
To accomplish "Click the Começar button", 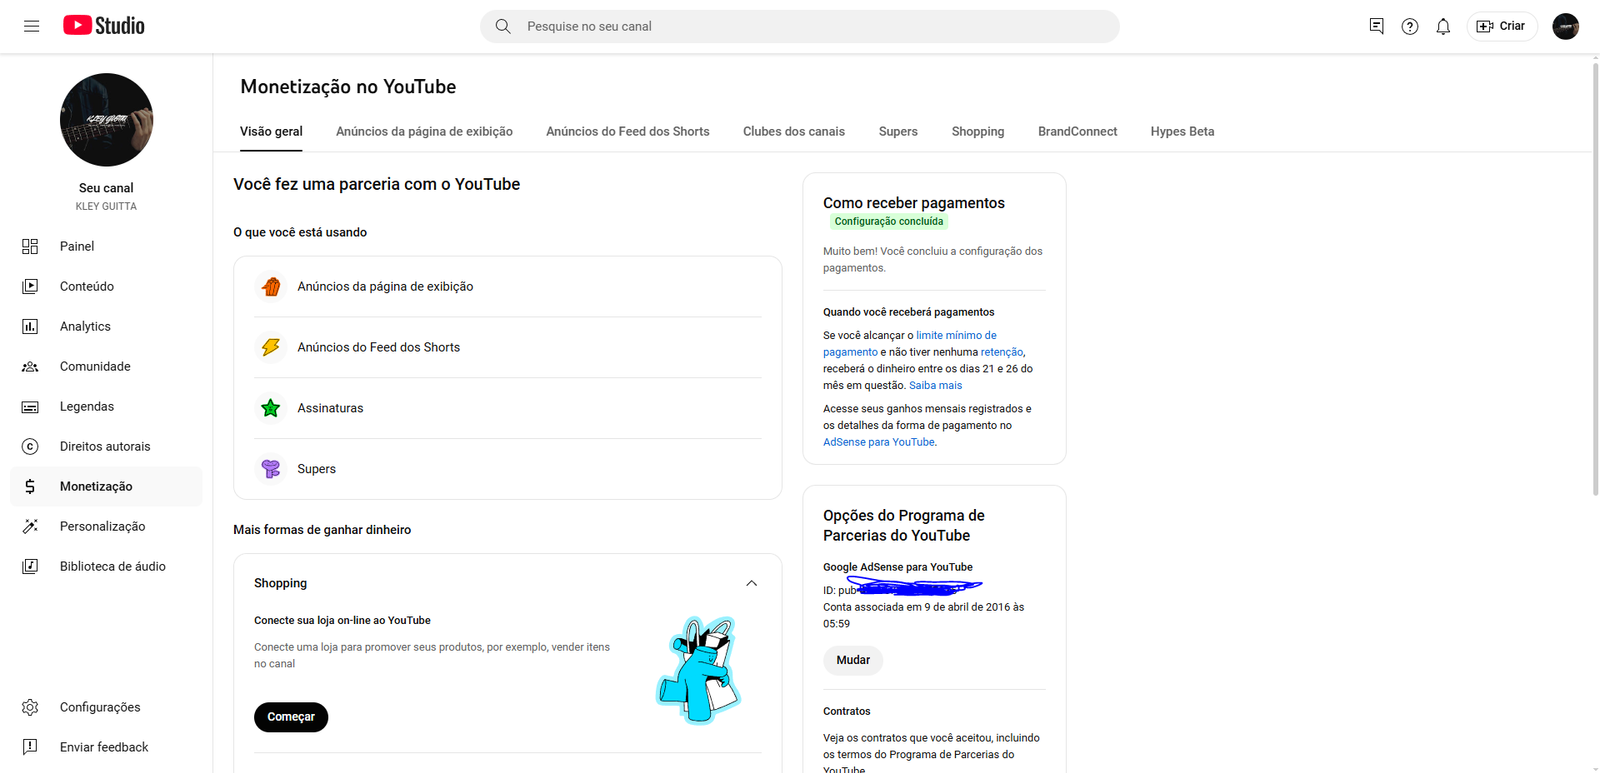I will point(291,717).
